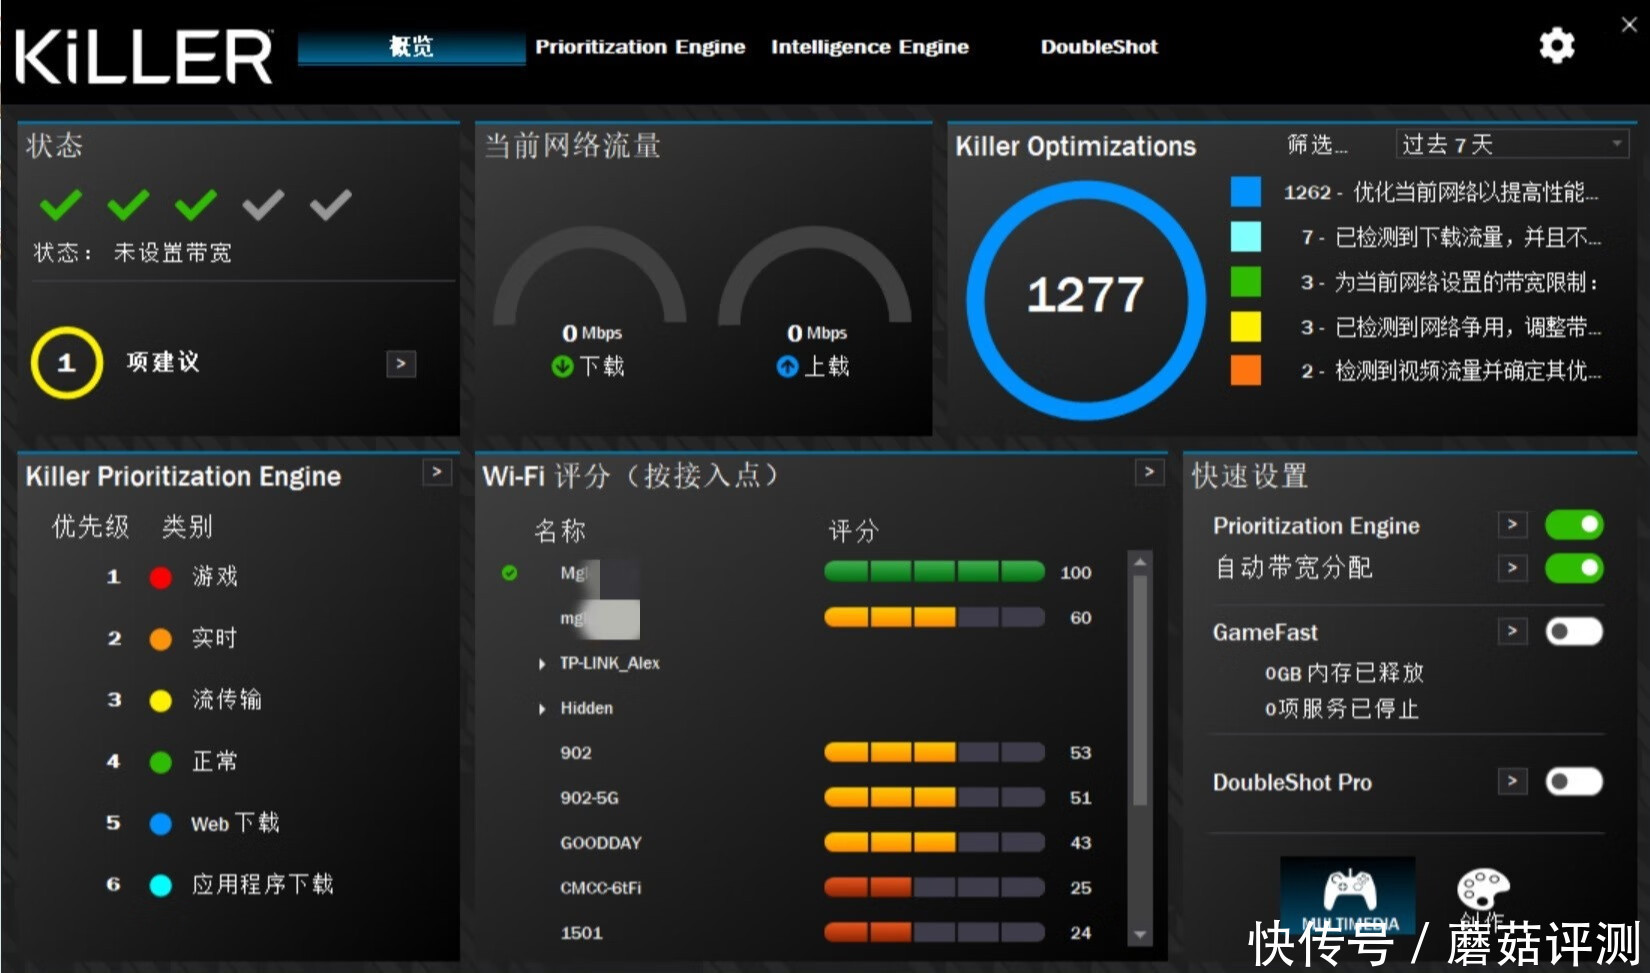Expand the Wi-Fi 评分 panel arrow
Viewport: 1650px width, 973px height.
coord(1149,472)
